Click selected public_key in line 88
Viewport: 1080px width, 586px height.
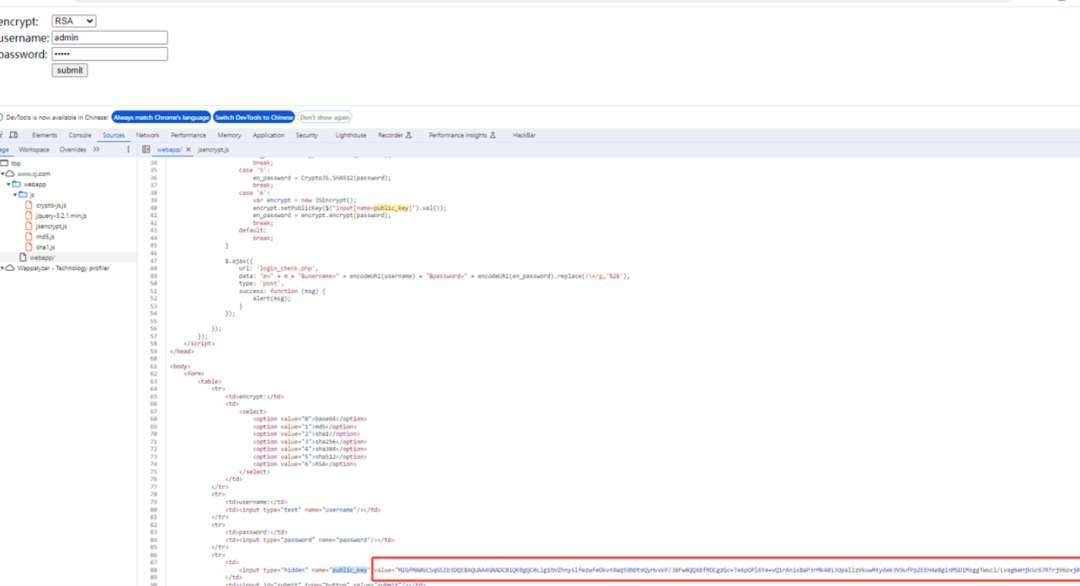350,570
